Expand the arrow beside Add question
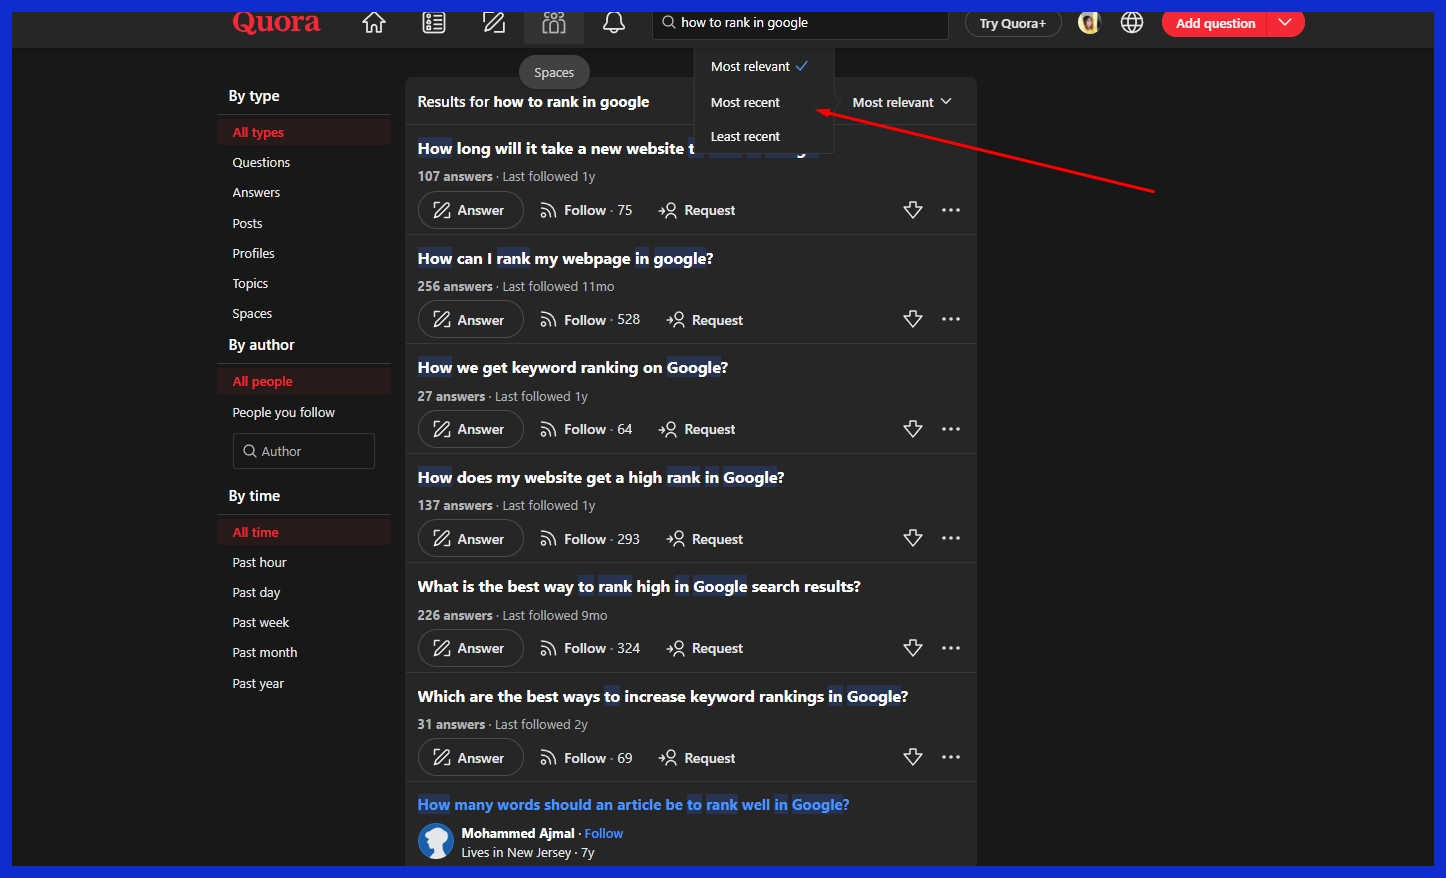Viewport: 1446px width, 878px height. coord(1286,23)
